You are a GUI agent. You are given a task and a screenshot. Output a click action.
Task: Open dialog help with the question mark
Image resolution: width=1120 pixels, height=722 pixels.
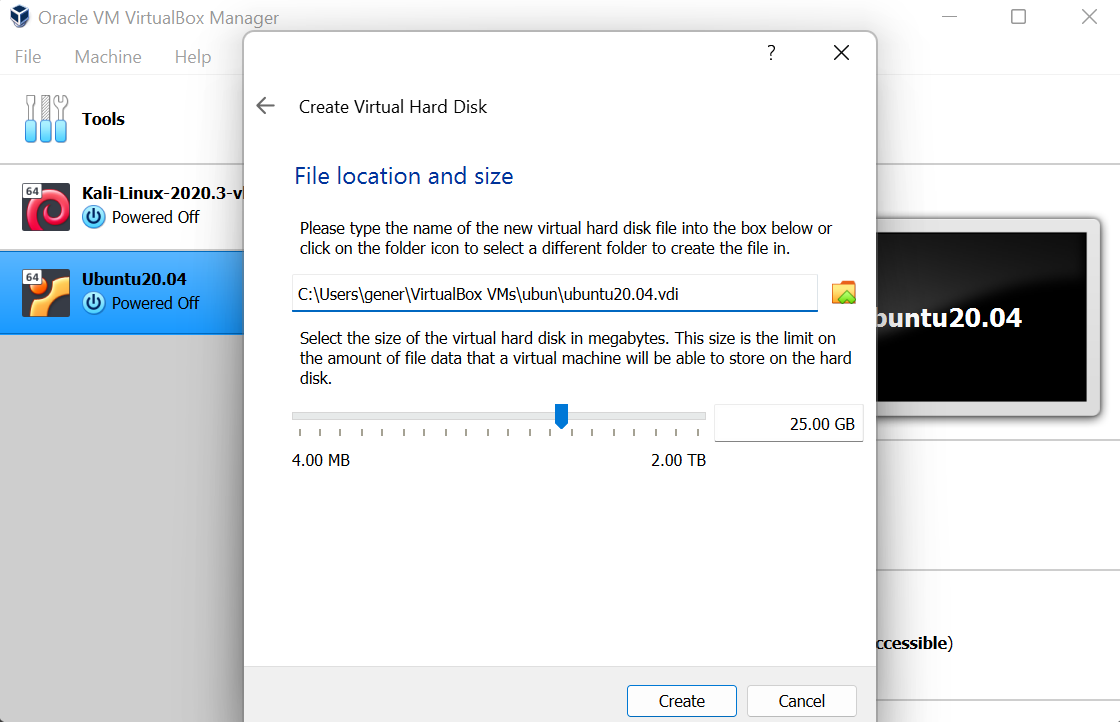771,53
